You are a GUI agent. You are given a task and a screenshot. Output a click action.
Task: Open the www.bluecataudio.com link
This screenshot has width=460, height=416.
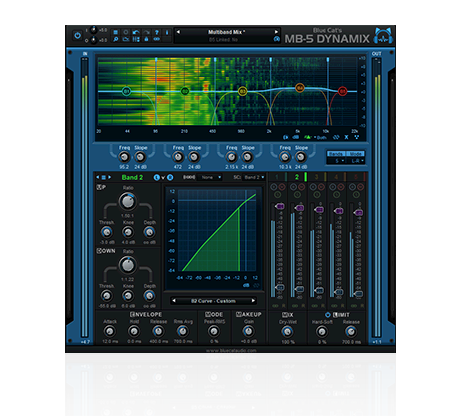point(231,350)
